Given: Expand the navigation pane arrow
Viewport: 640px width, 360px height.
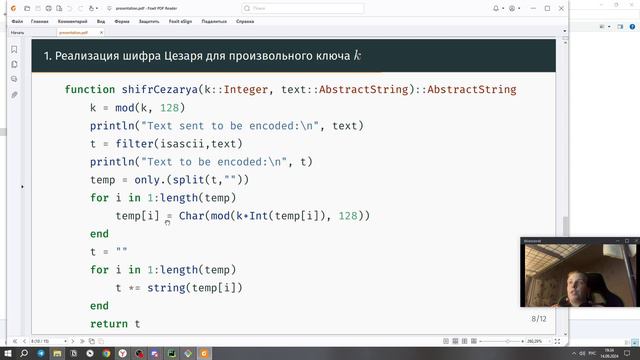Looking at the screenshot, I should pos(22,187).
